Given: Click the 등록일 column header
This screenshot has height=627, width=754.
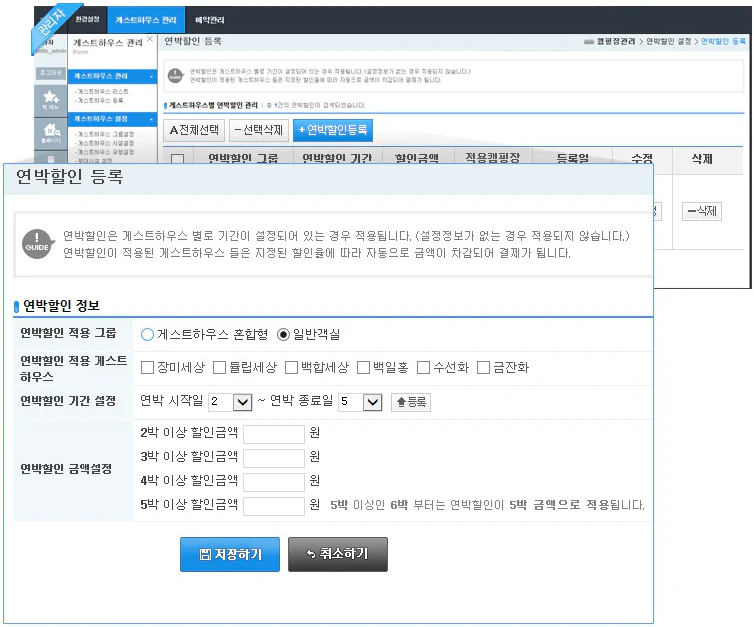Looking at the screenshot, I should tap(572, 158).
